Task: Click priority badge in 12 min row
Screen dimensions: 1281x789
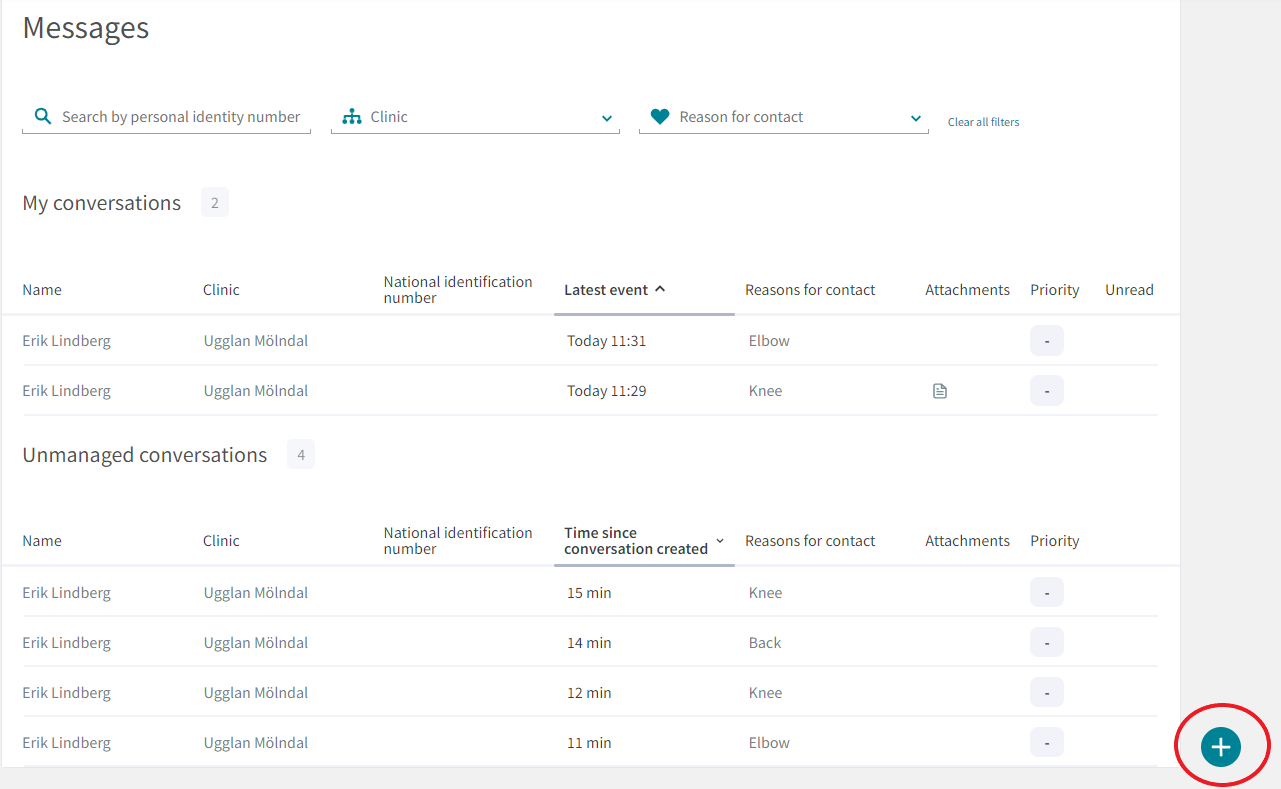Action: coord(1047,693)
